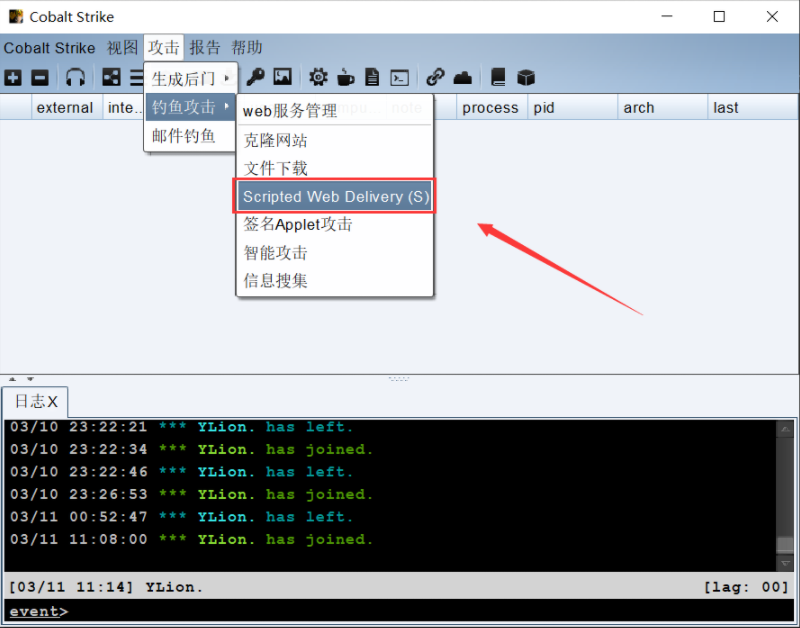Select 签名Applet攻击 entry

point(335,224)
